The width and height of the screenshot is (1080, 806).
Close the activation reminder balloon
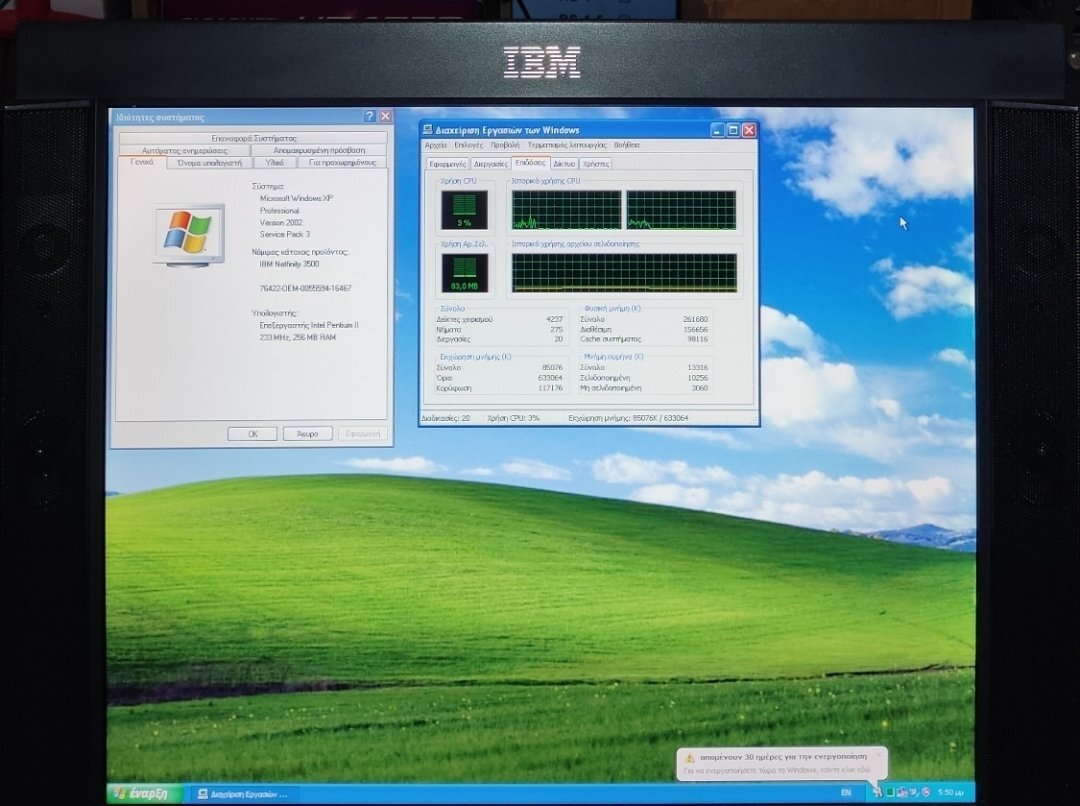879,755
